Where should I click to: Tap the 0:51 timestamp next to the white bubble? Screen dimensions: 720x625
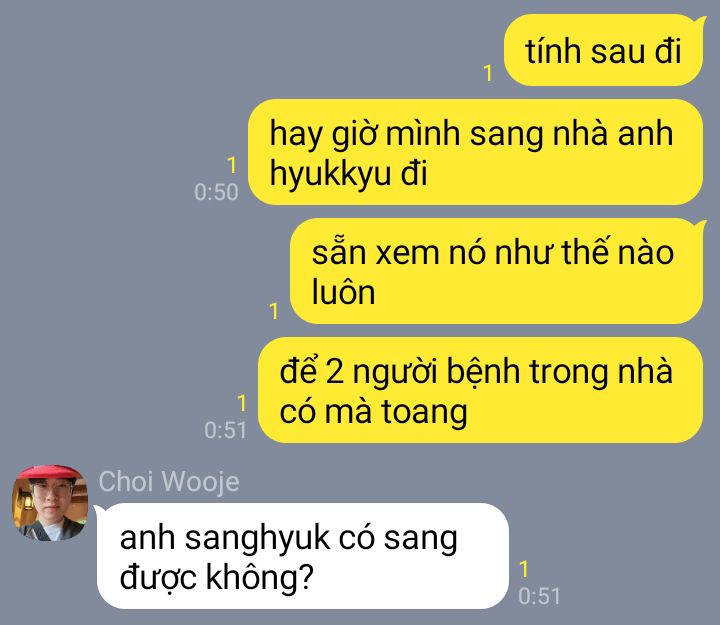coord(539,597)
